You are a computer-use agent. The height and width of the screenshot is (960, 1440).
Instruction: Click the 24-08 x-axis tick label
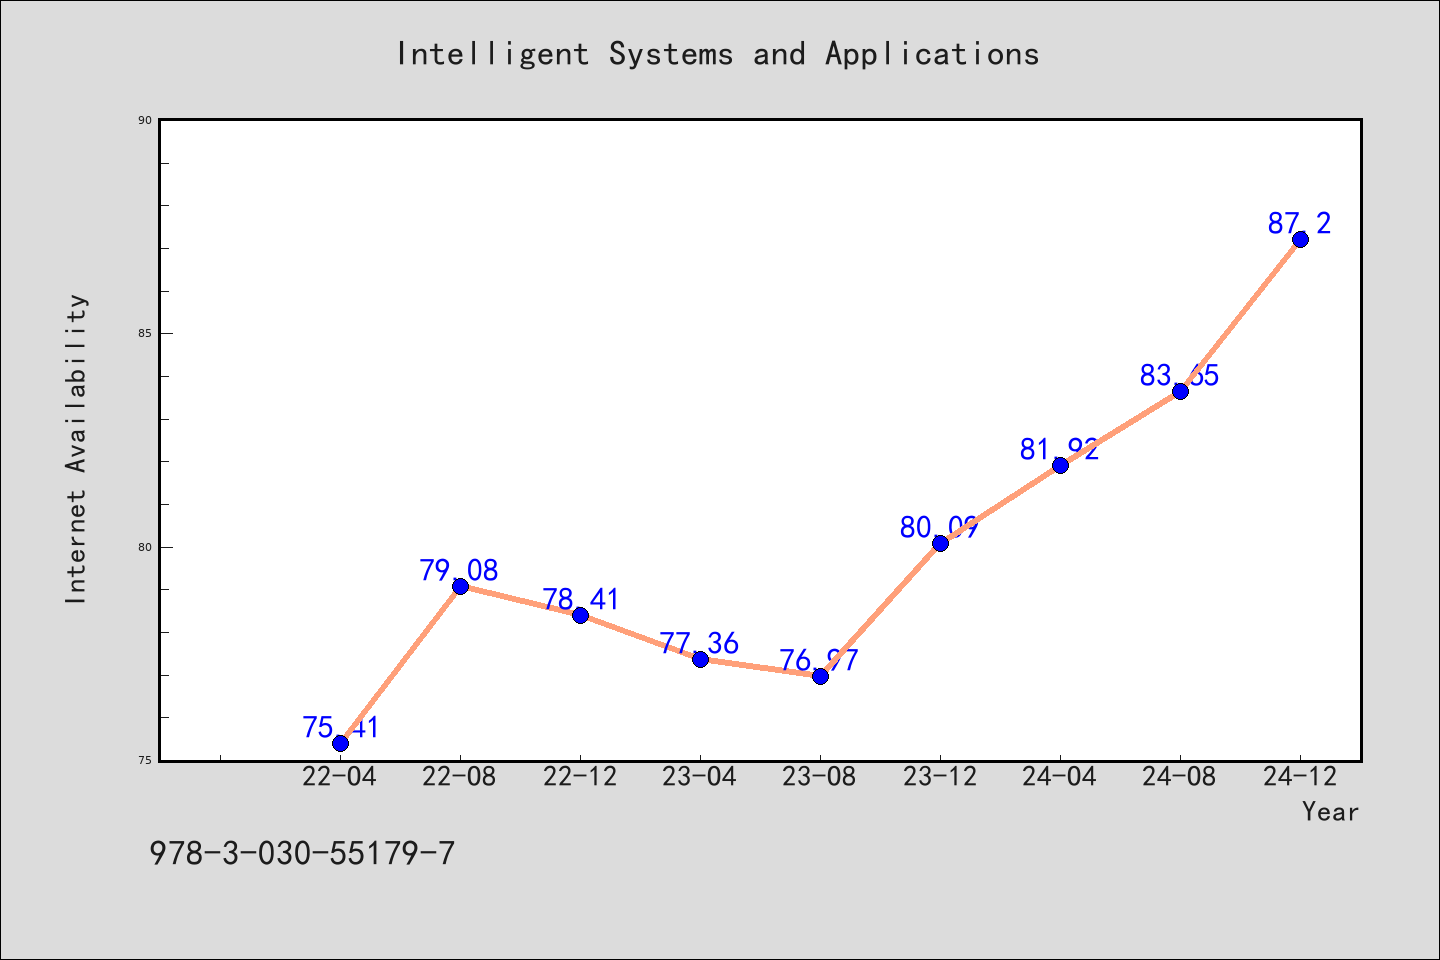(1180, 777)
